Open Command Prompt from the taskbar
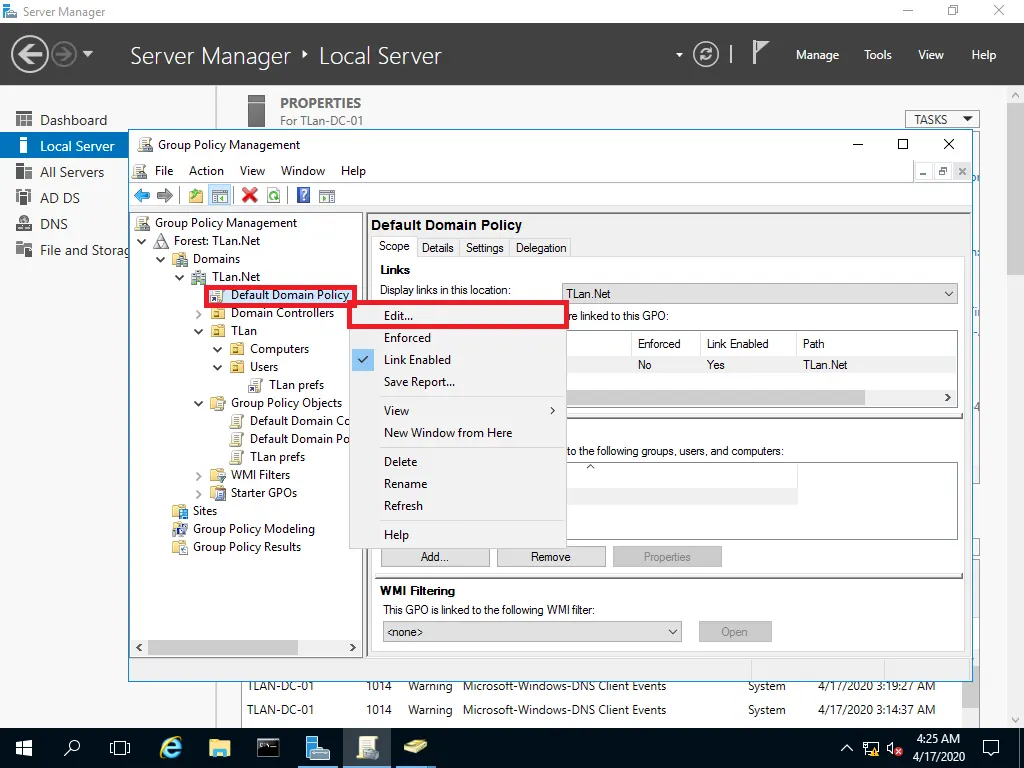 pyautogui.click(x=268, y=748)
